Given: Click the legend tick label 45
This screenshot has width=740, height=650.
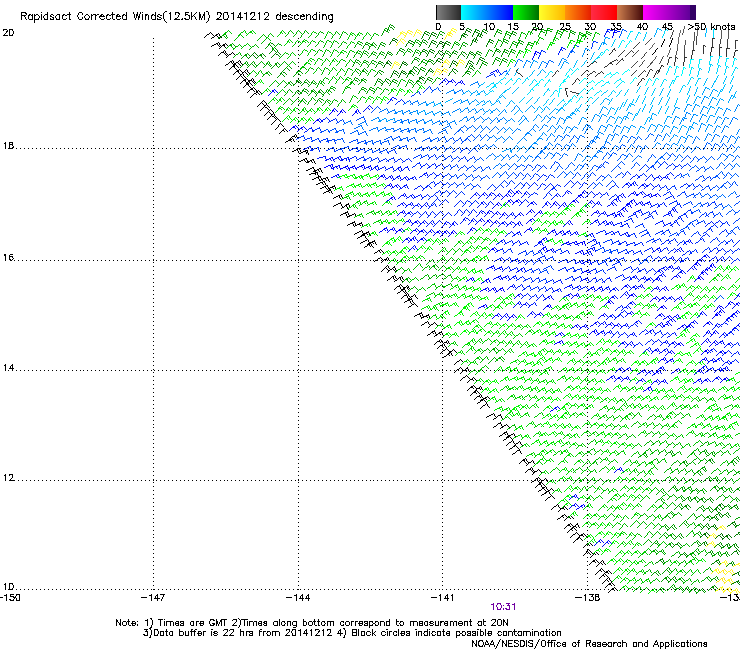Looking at the screenshot, I should click(667, 27).
